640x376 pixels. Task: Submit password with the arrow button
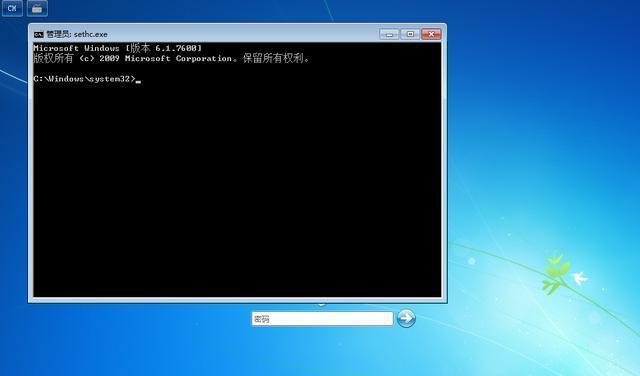[x=406, y=318]
